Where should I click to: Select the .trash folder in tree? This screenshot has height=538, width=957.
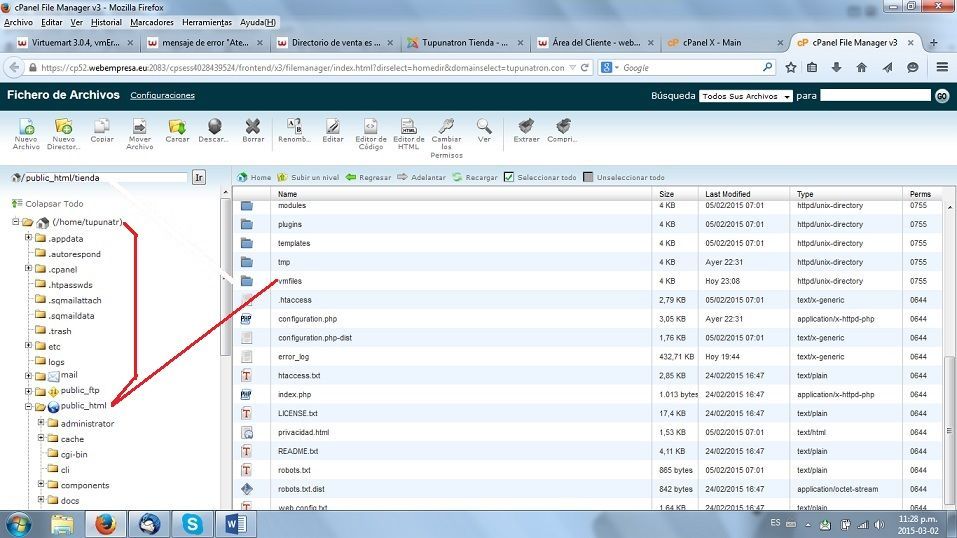point(60,331)
